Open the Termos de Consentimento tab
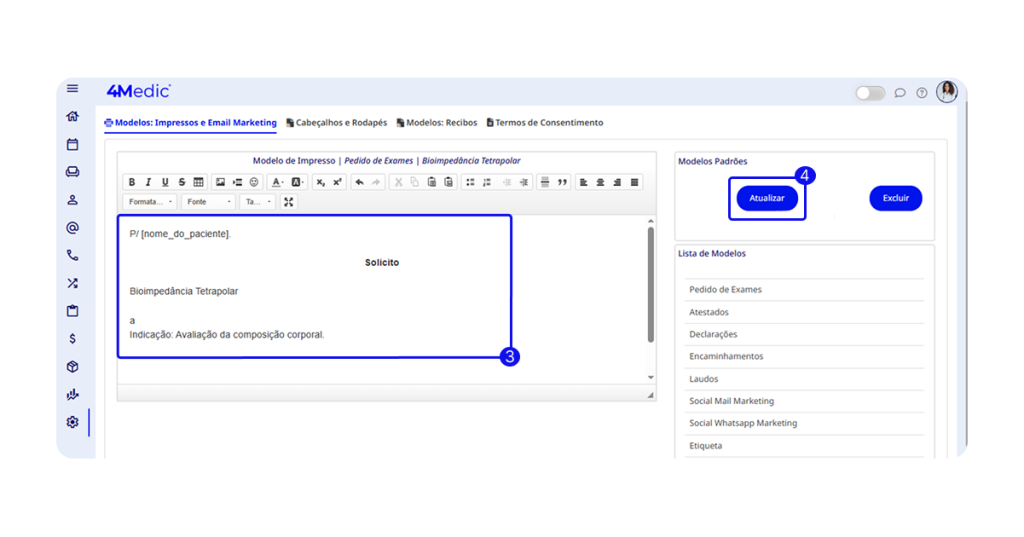 [x=545, y=123]
